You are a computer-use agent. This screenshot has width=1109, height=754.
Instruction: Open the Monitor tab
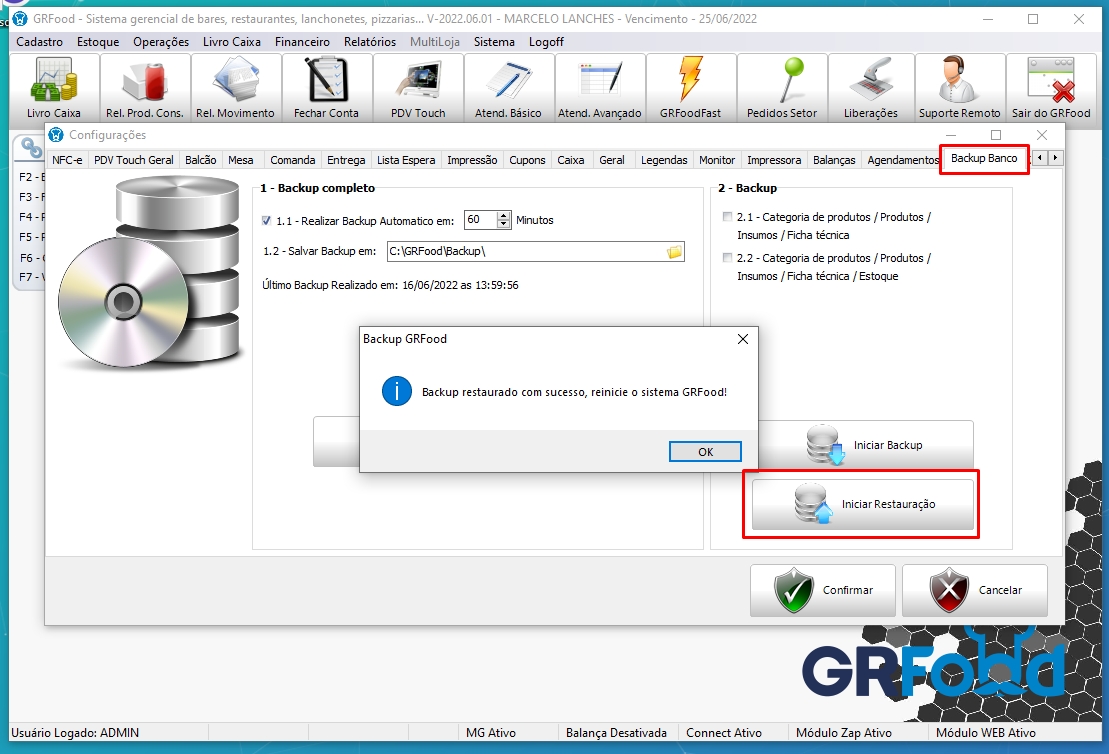coord(717,160)
